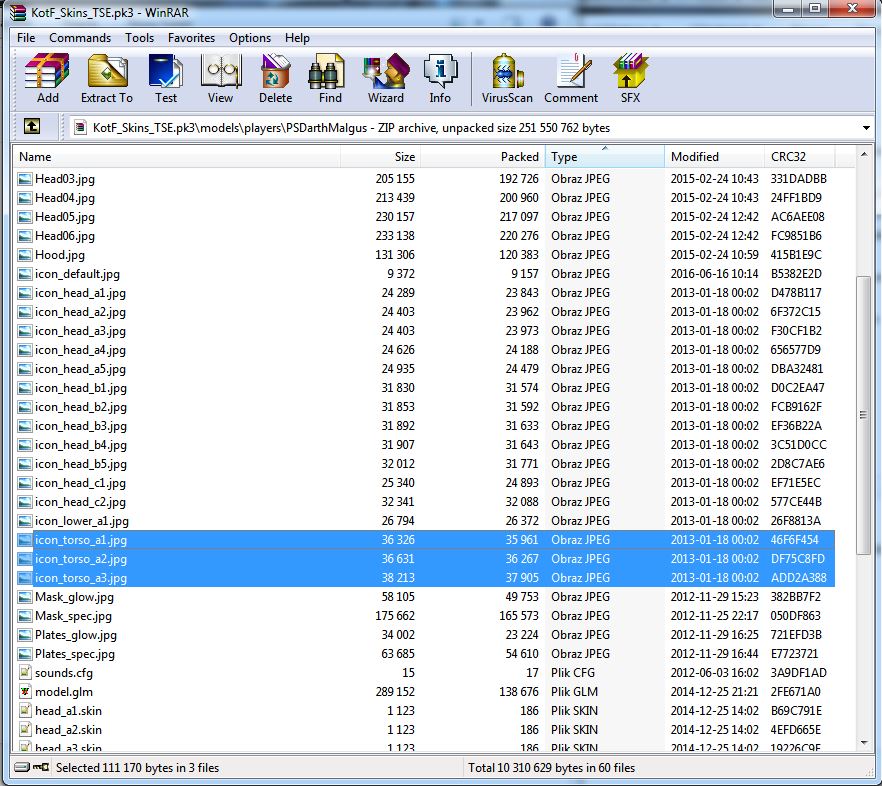The image size is (882, 786).
Task: Sort files by Name column header
Action: coord(177,156)
